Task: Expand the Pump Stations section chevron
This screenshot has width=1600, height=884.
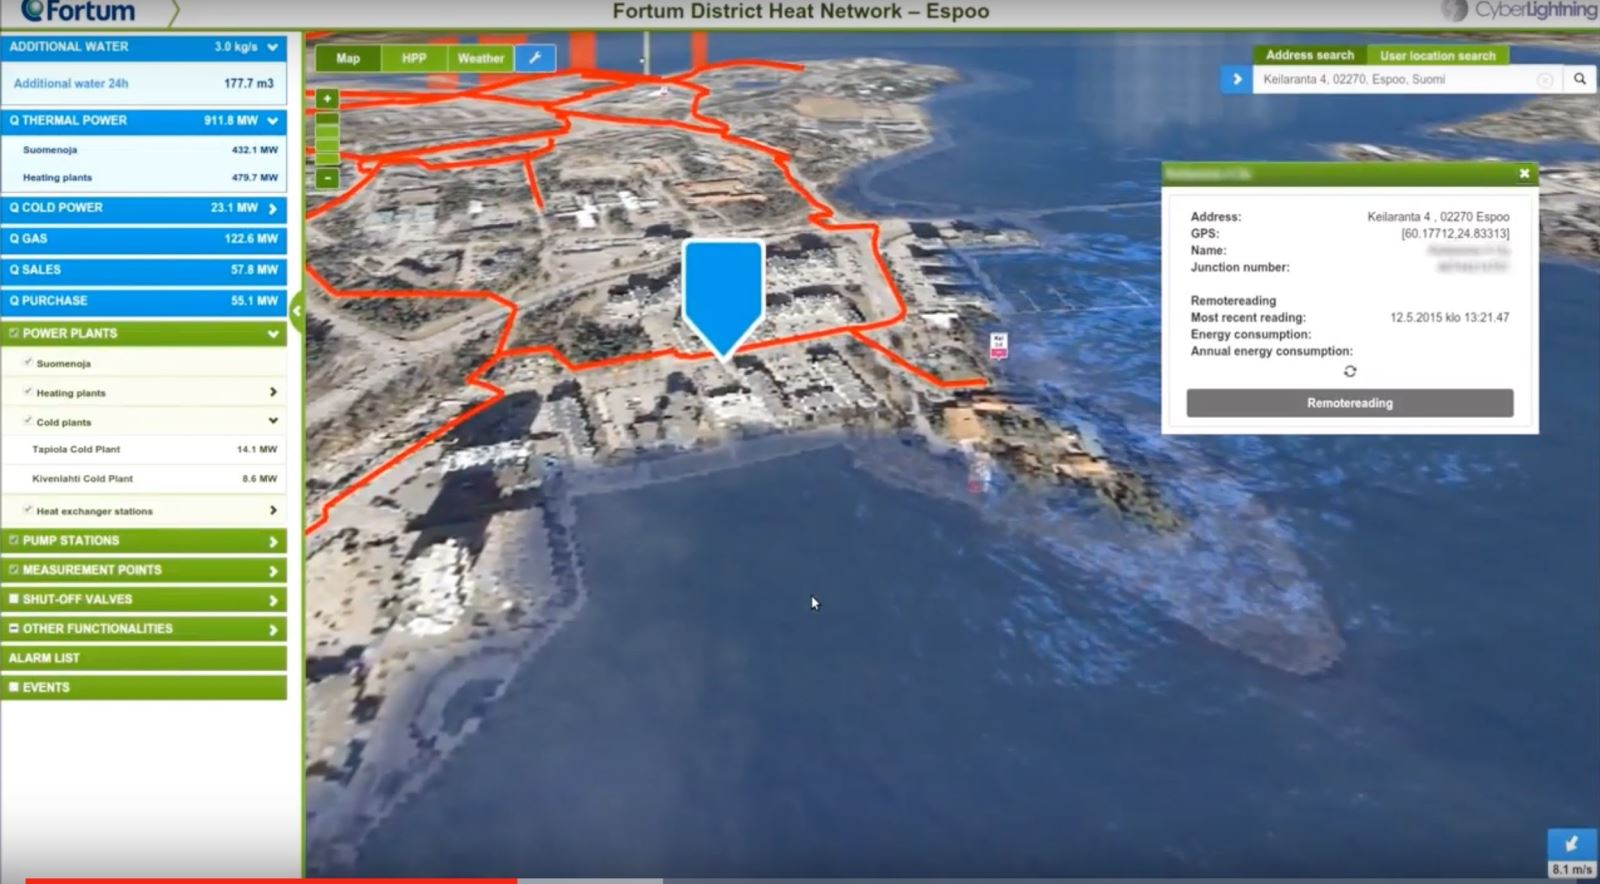Action: pyautogui.click(x=273, y=541)
